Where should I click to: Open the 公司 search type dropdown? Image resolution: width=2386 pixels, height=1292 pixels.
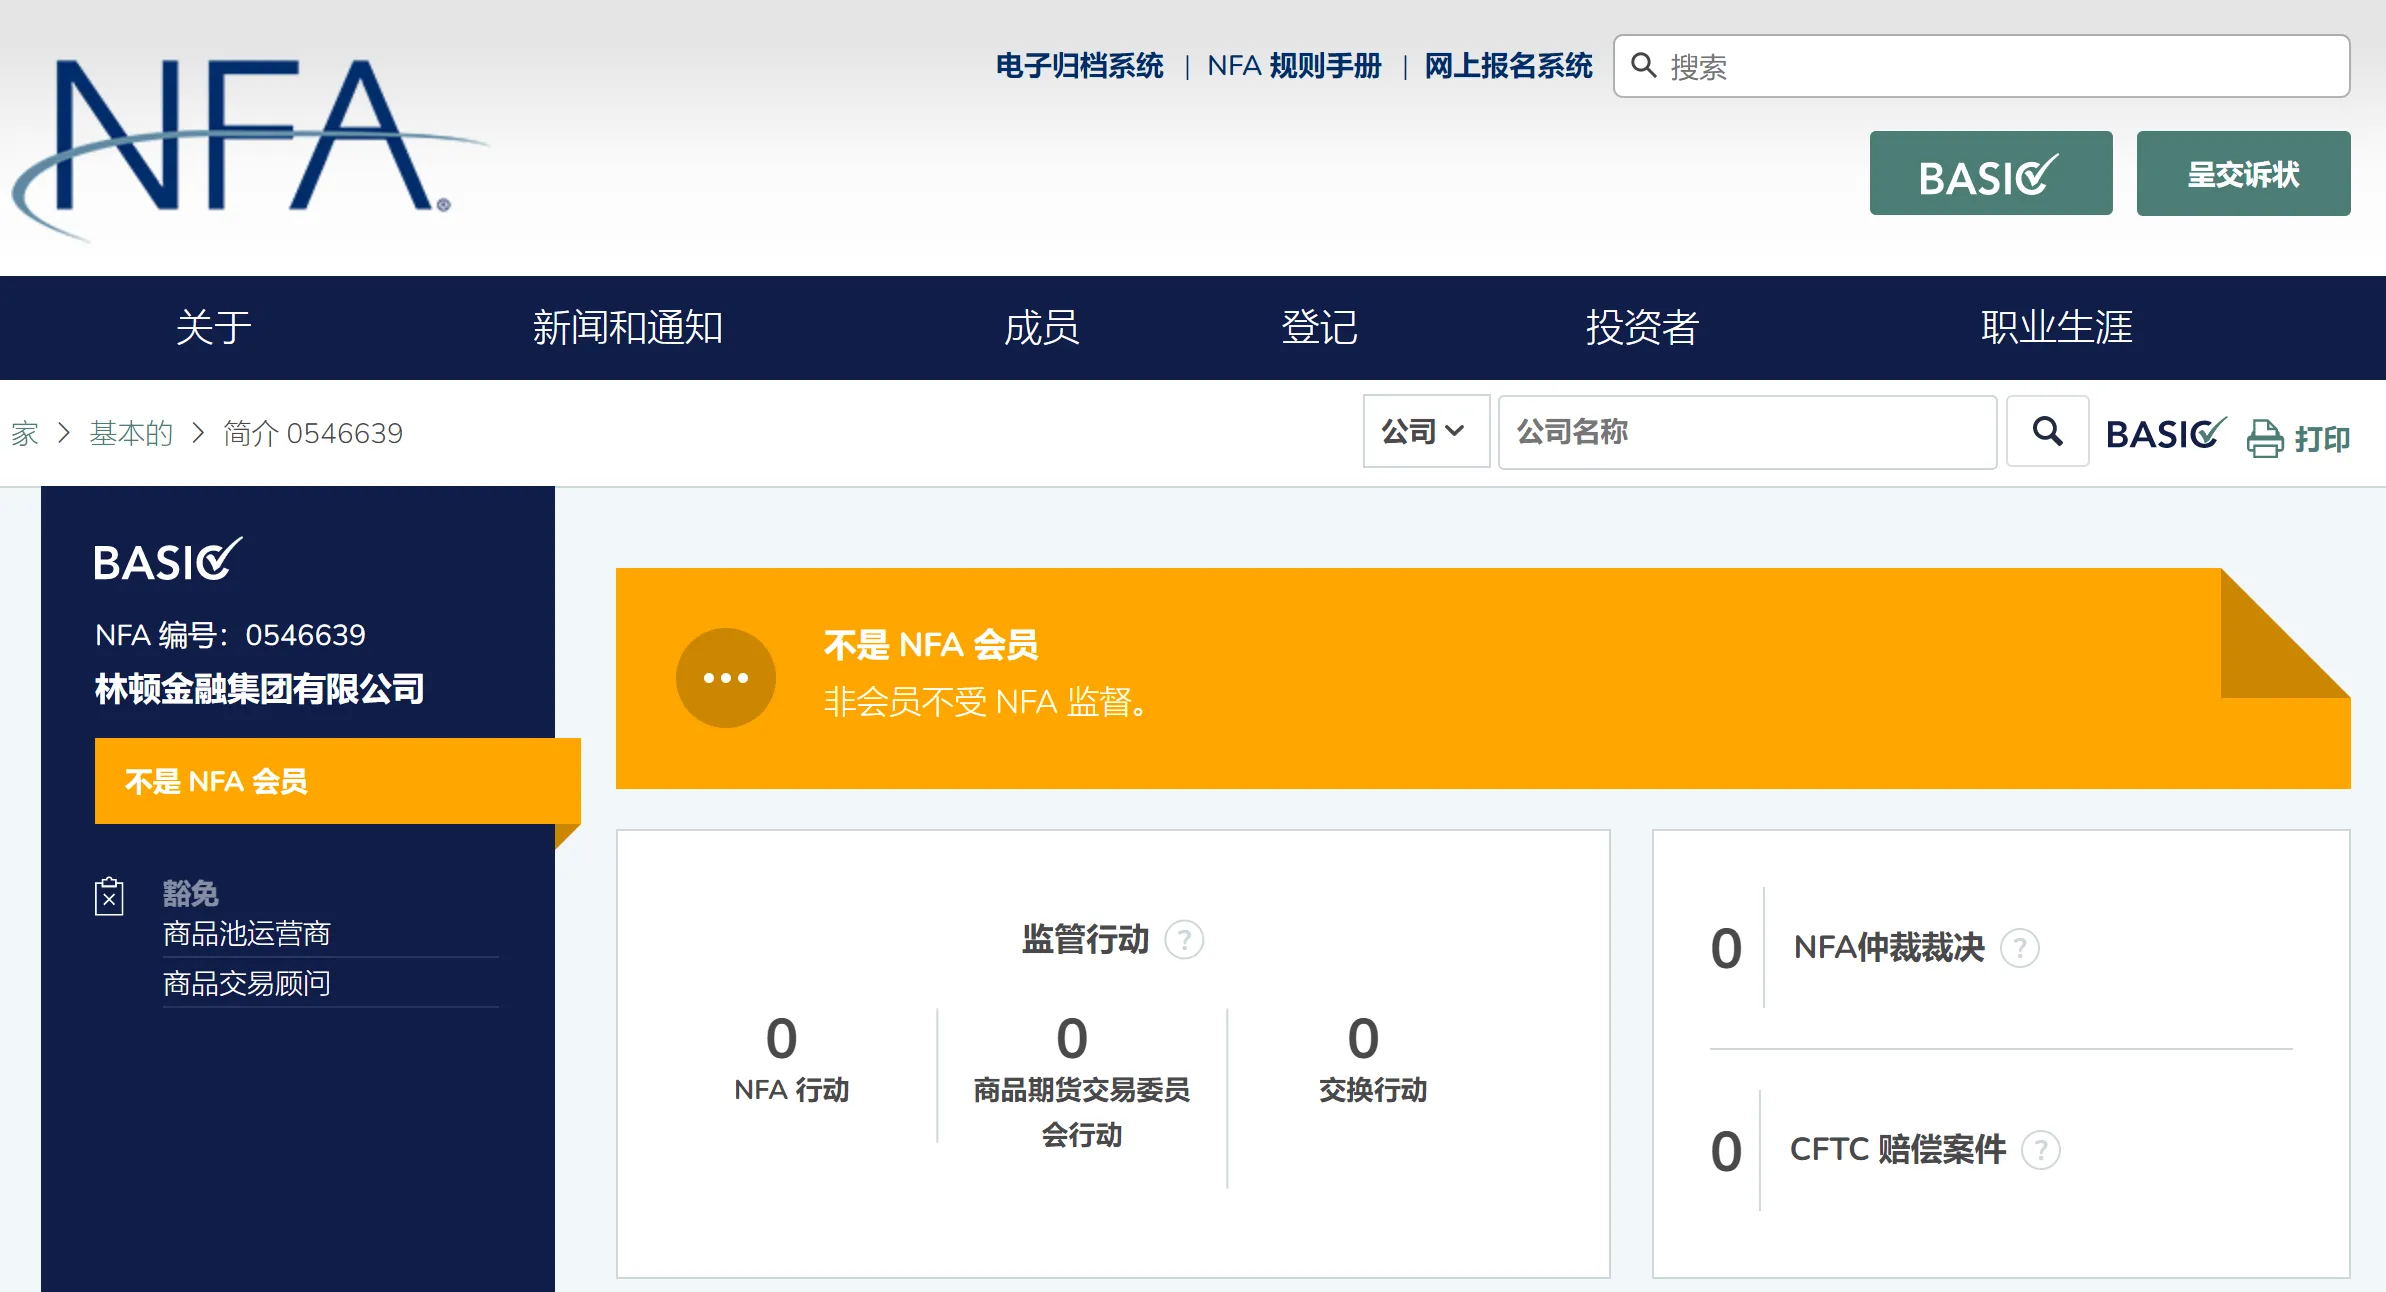point(1426,431)
